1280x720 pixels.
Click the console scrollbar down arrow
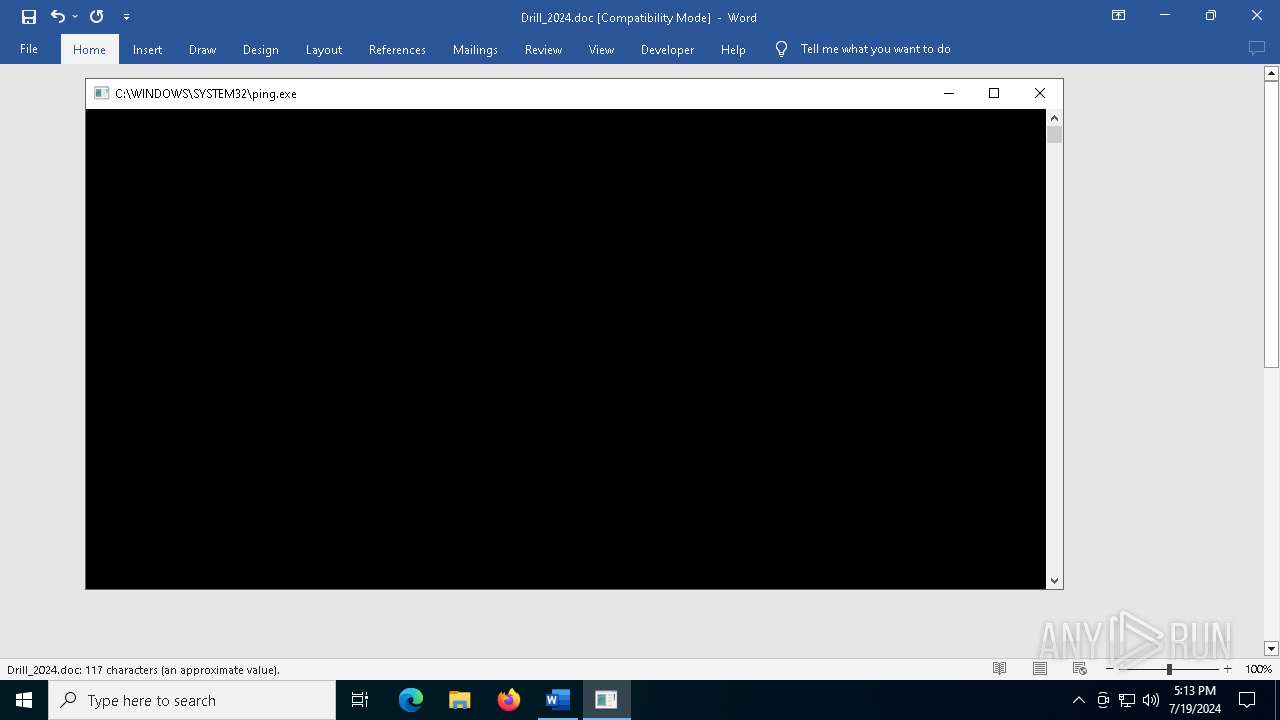point(1054,580)
